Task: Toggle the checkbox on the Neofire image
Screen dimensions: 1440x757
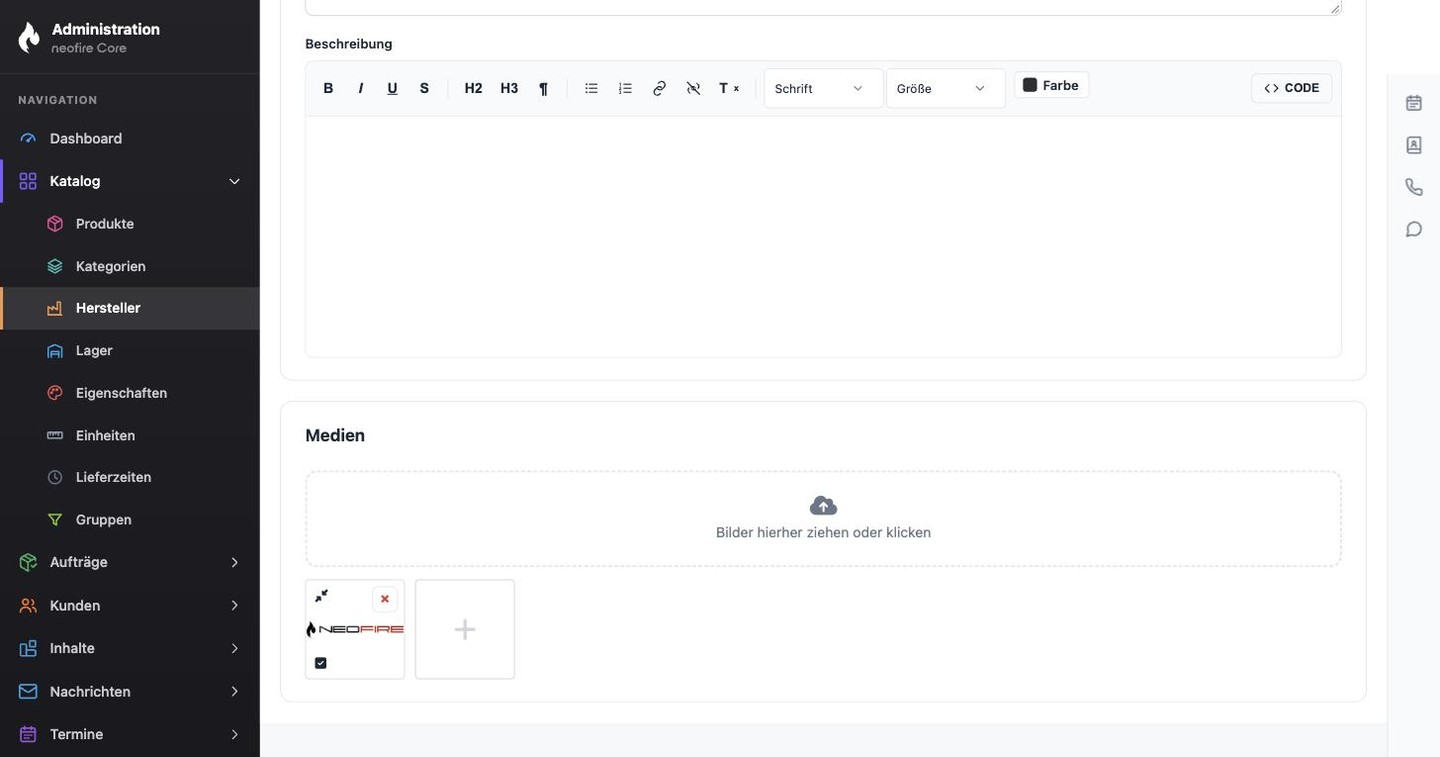Action: point(321,663)
